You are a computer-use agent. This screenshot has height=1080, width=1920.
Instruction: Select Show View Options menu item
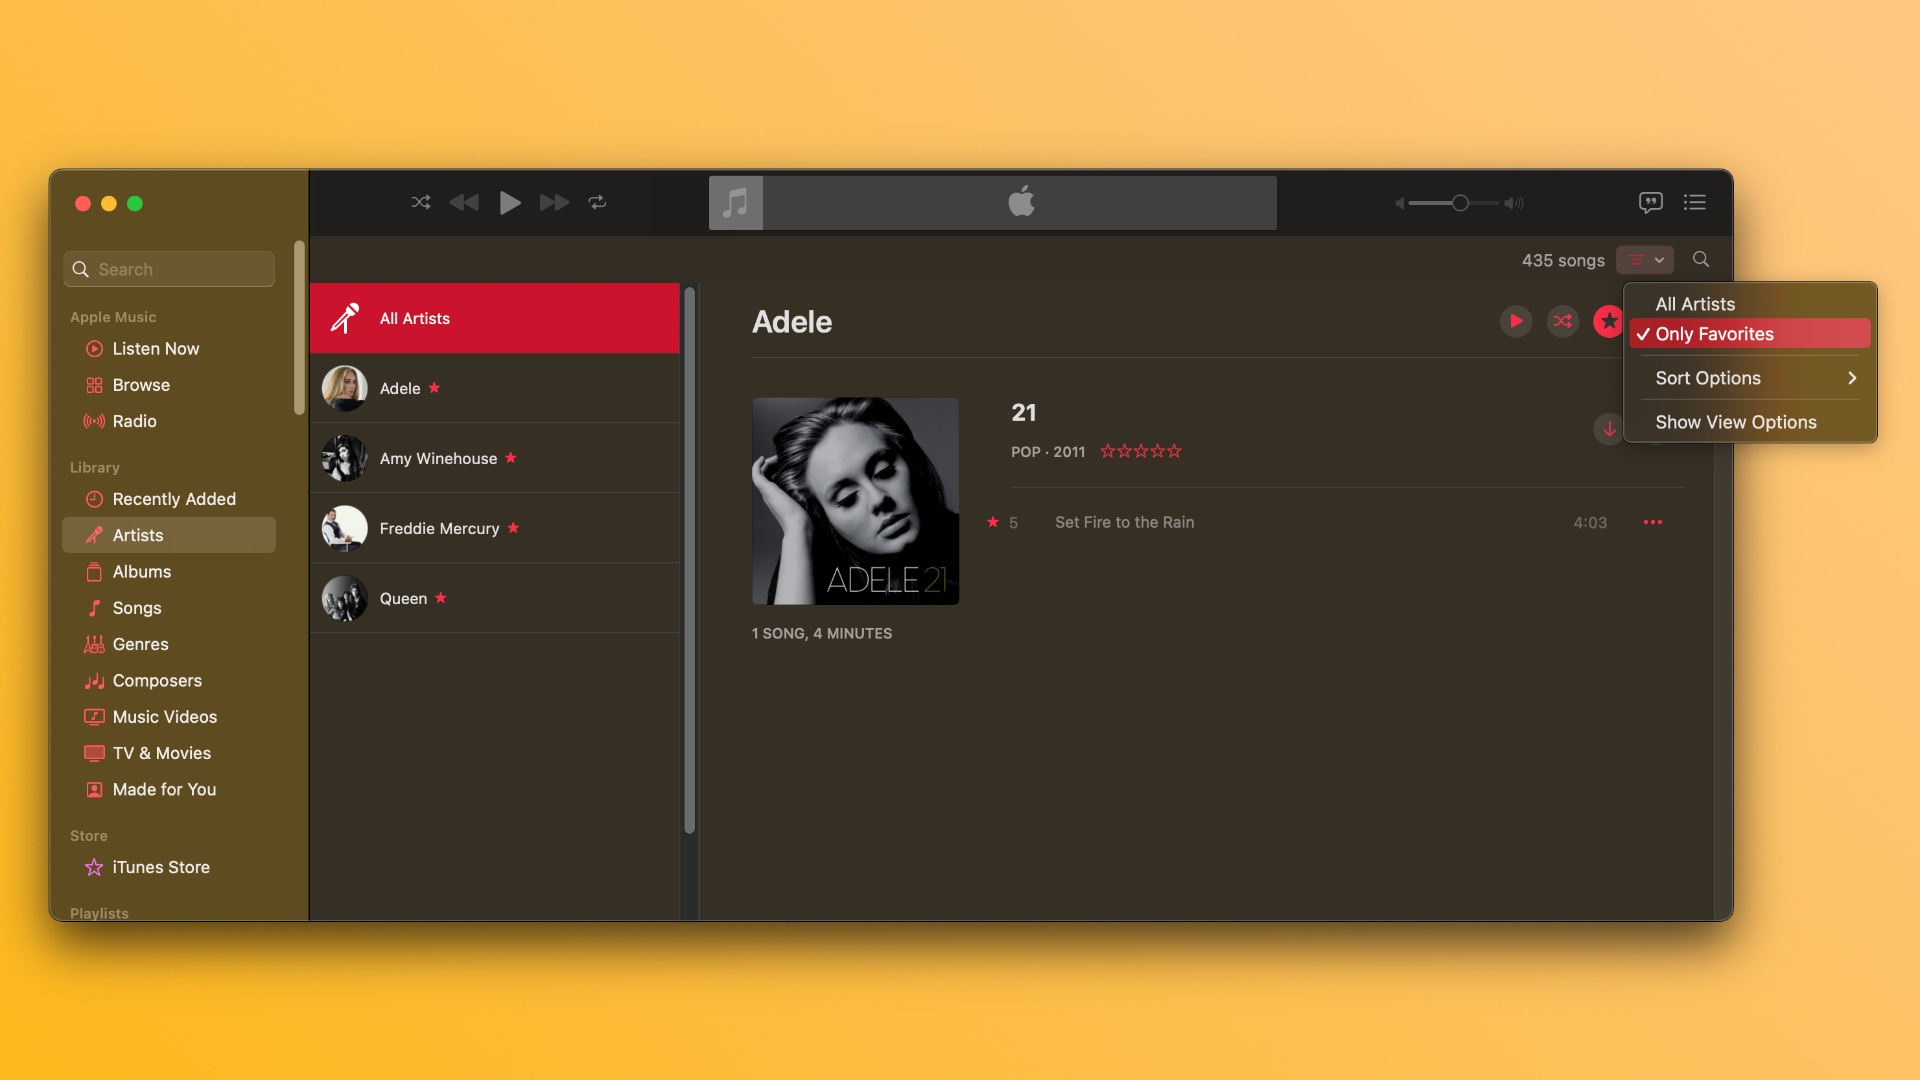point(1735,422)
